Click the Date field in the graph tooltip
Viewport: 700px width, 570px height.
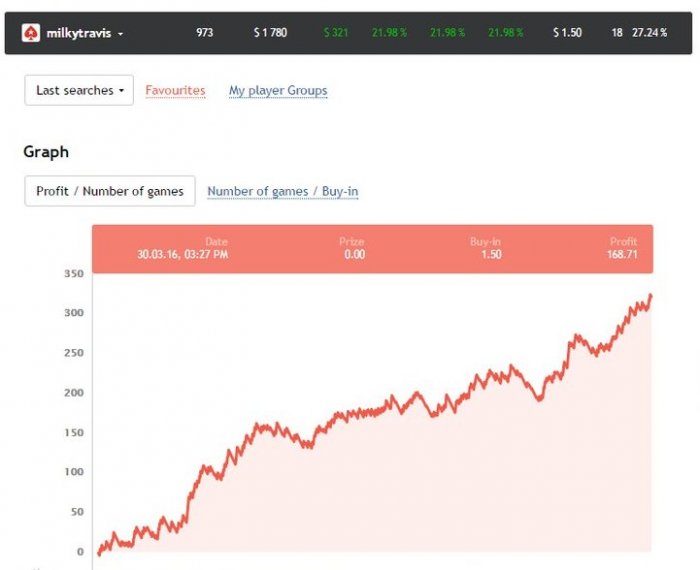182,254
